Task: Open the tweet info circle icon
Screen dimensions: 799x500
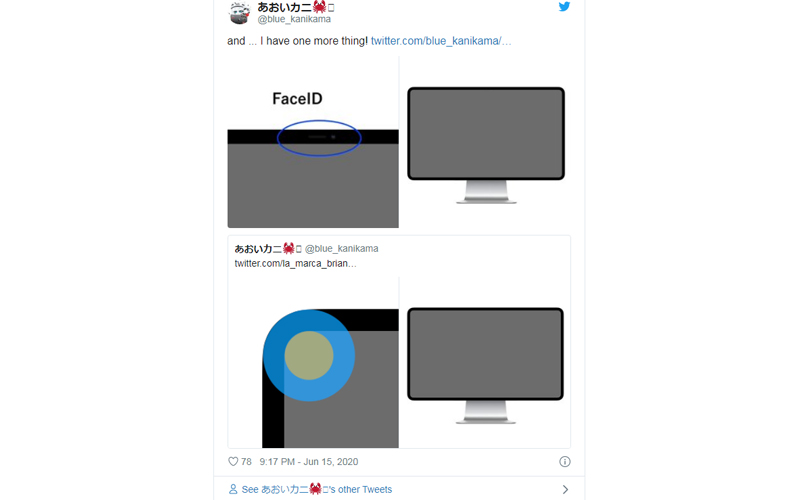Action: pos(565,461)
